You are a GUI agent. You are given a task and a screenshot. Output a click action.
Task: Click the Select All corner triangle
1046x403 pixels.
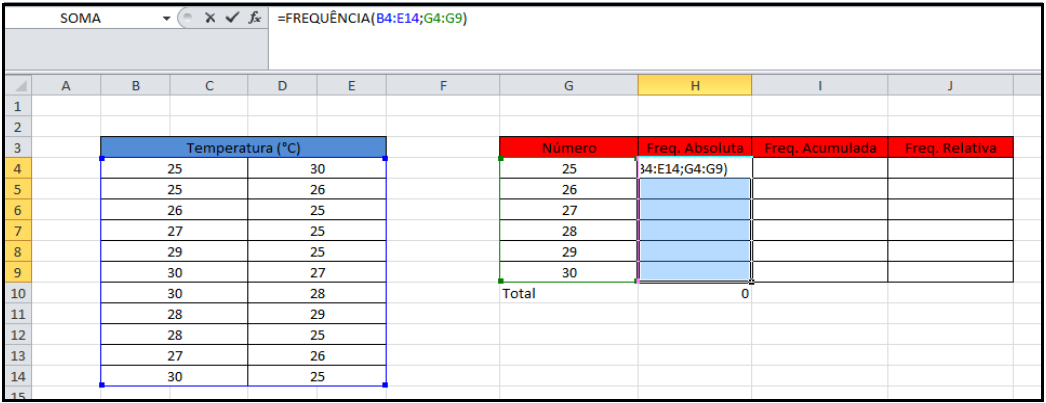tap(18, 87)
